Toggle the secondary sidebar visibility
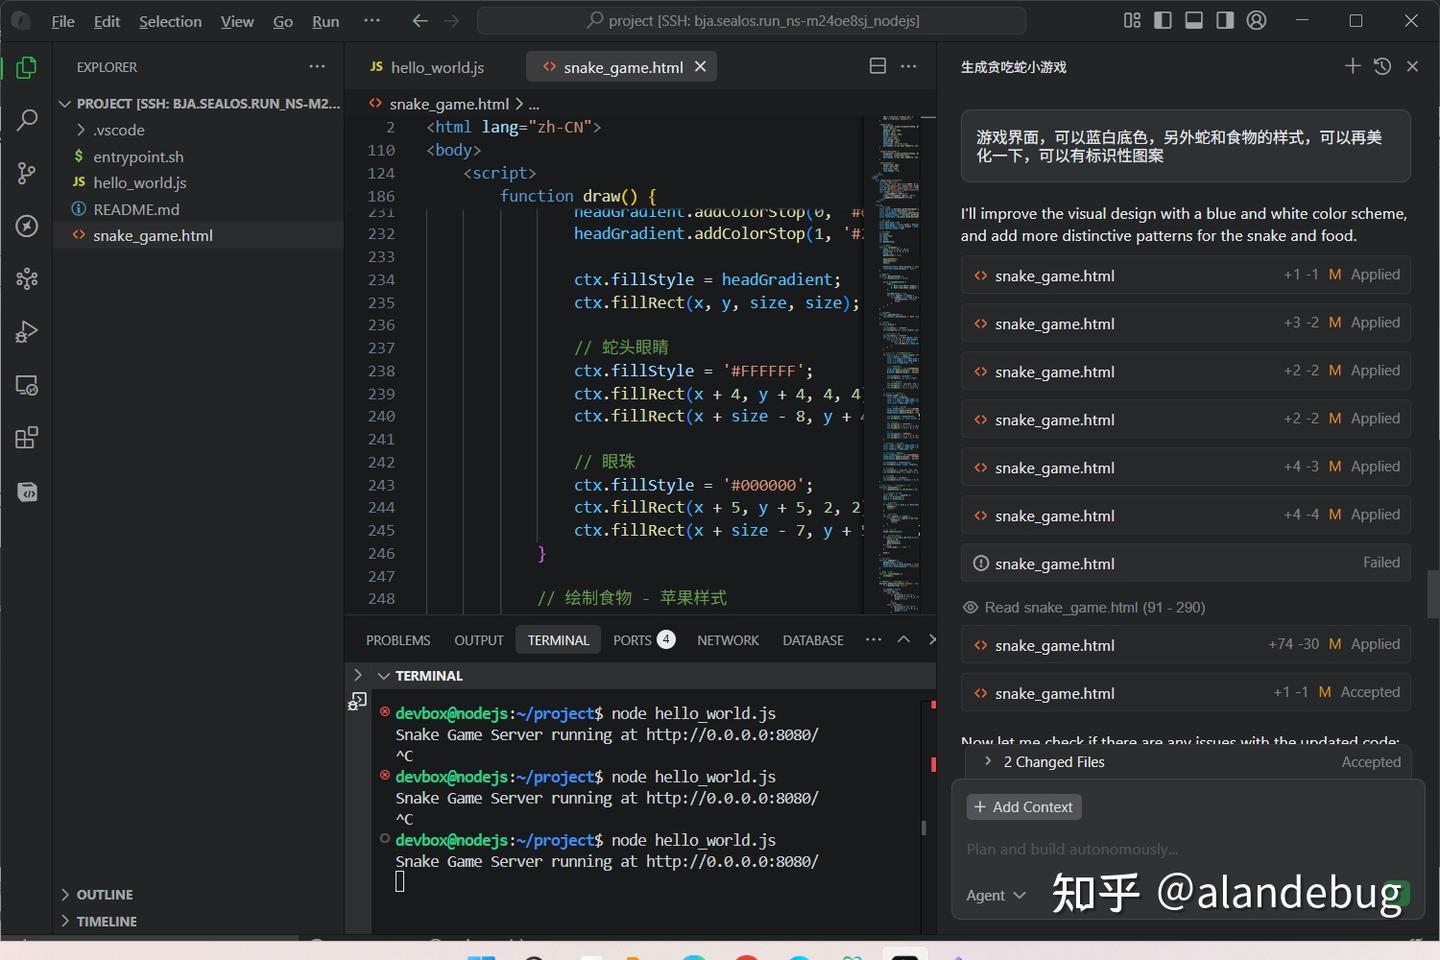The image size is (1440, 960). [x=1224, y=20]
